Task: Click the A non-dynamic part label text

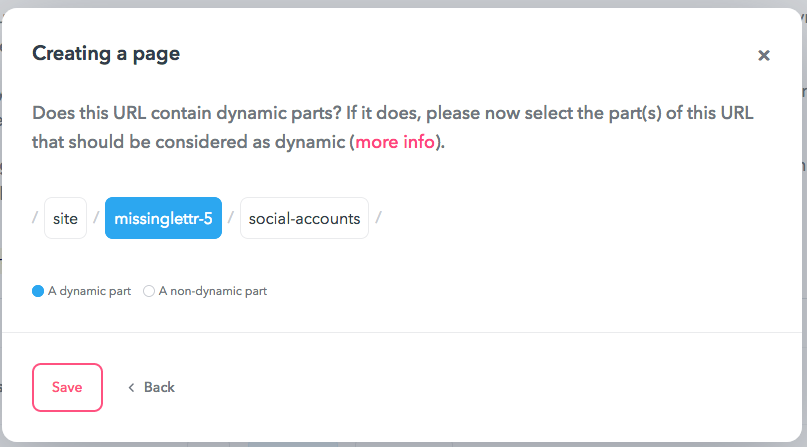Action: [213, 291]
